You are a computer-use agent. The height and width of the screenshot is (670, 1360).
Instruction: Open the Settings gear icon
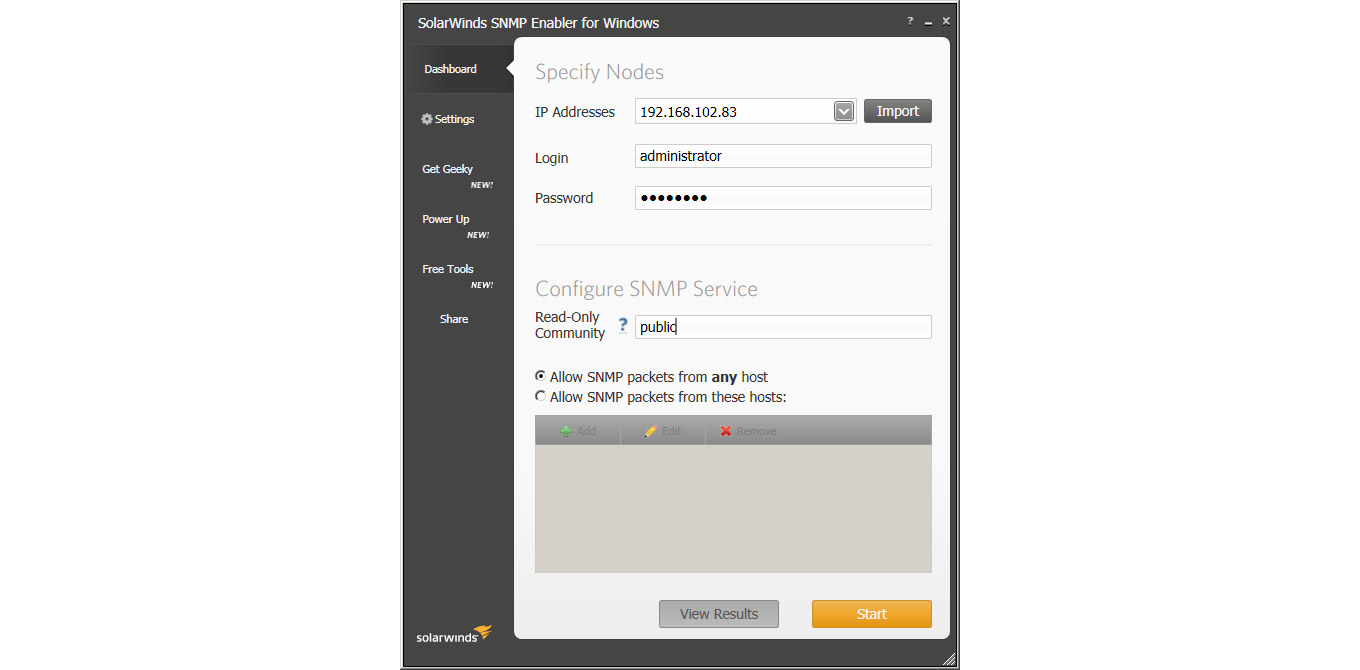[429, 118]
